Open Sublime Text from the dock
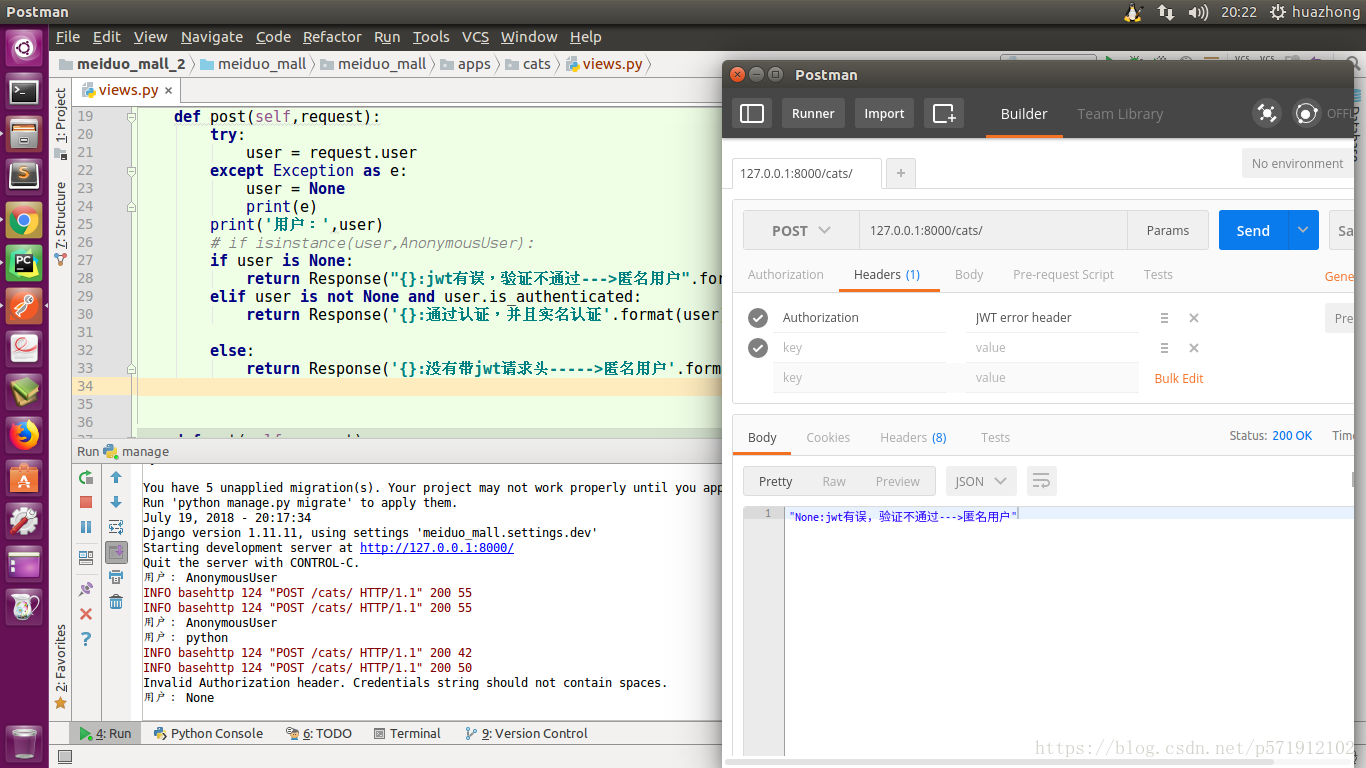Screen dimensions: 1366x768 click(24, 176)
